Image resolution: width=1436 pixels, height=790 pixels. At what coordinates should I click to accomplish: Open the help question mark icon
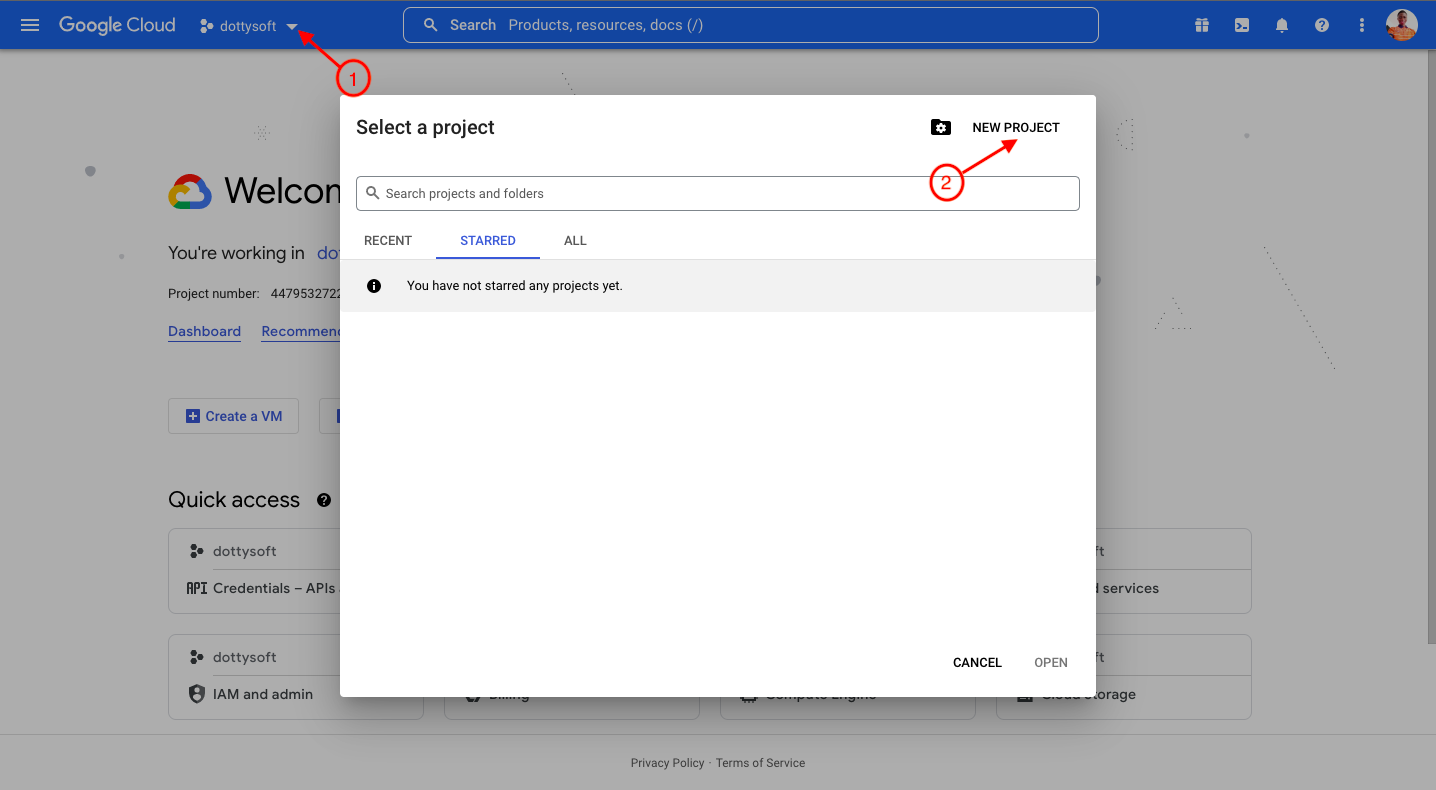coord(1322,25)
